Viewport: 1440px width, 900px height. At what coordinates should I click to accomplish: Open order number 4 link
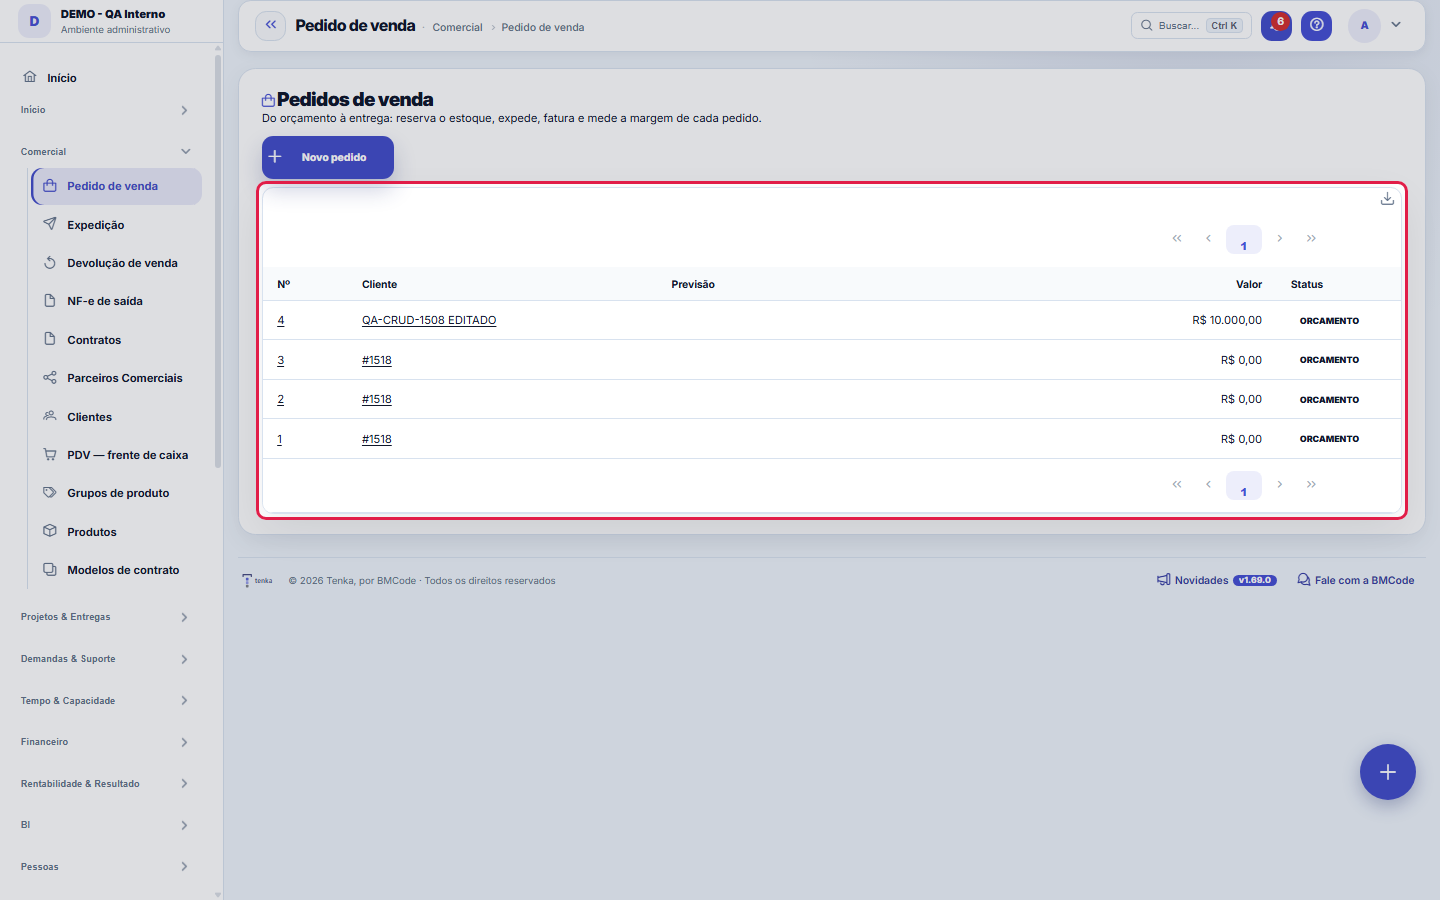[x=281, y=320]
